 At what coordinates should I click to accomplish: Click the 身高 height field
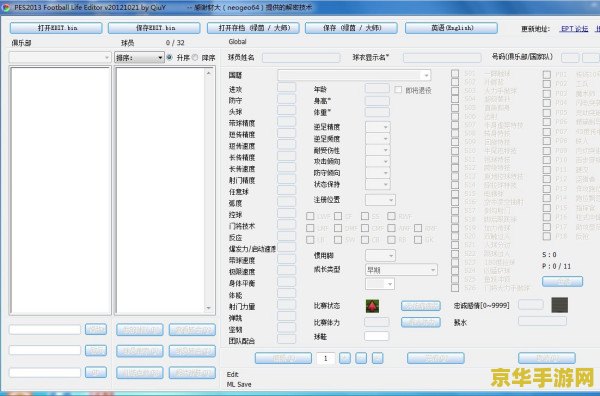(377, 101)
